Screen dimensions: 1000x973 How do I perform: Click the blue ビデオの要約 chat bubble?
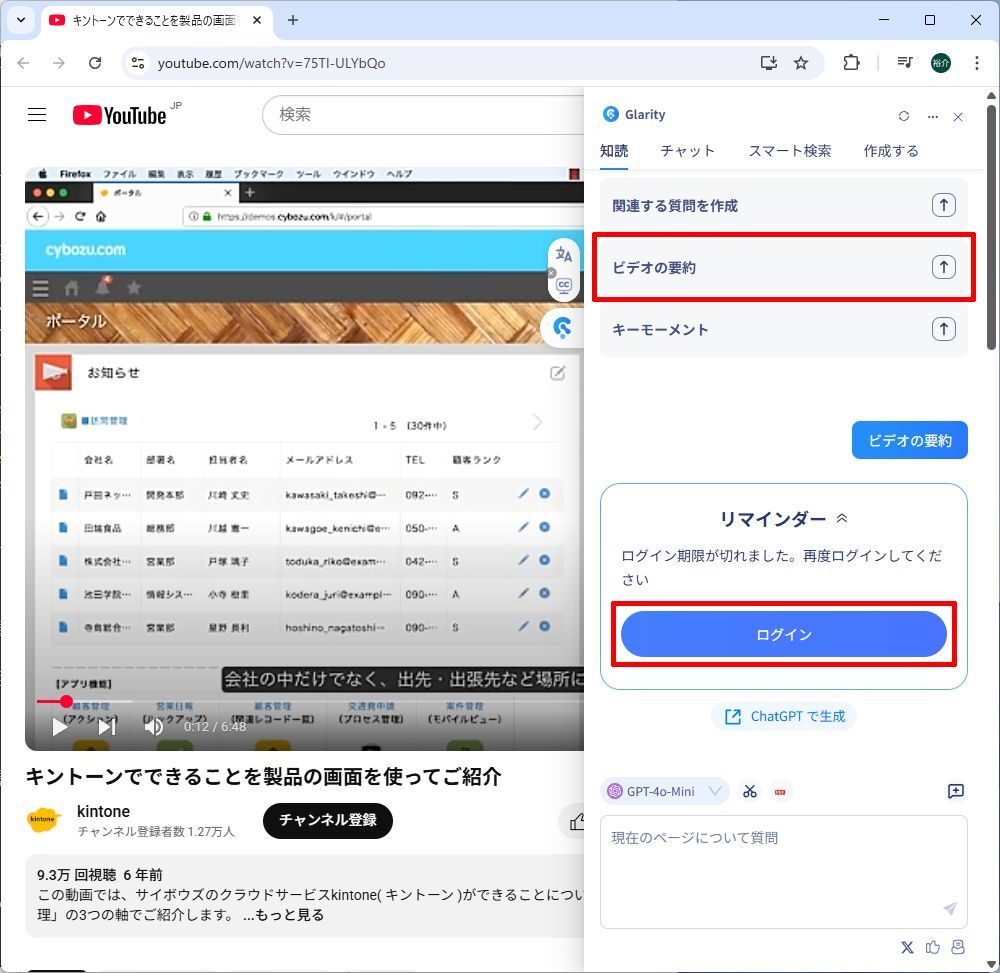pyautogui.click(x=909, y=440)
